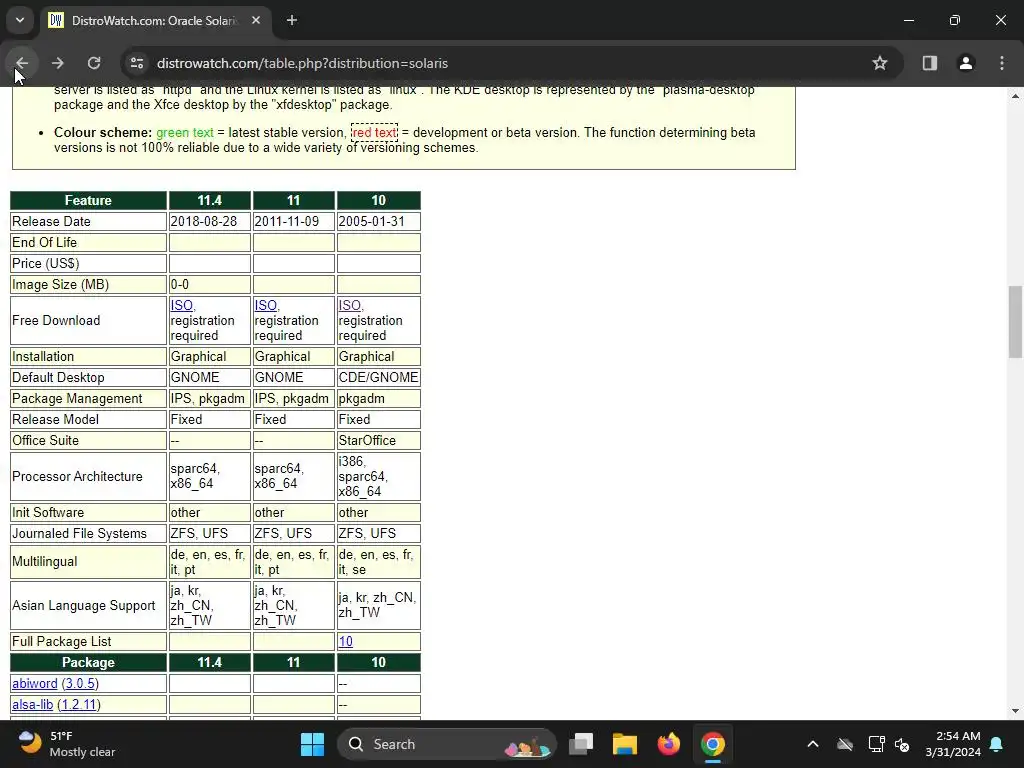Open tab search dropdown arrow
This screenshot has width=1024, height=768.
click(x=20, y=20)
